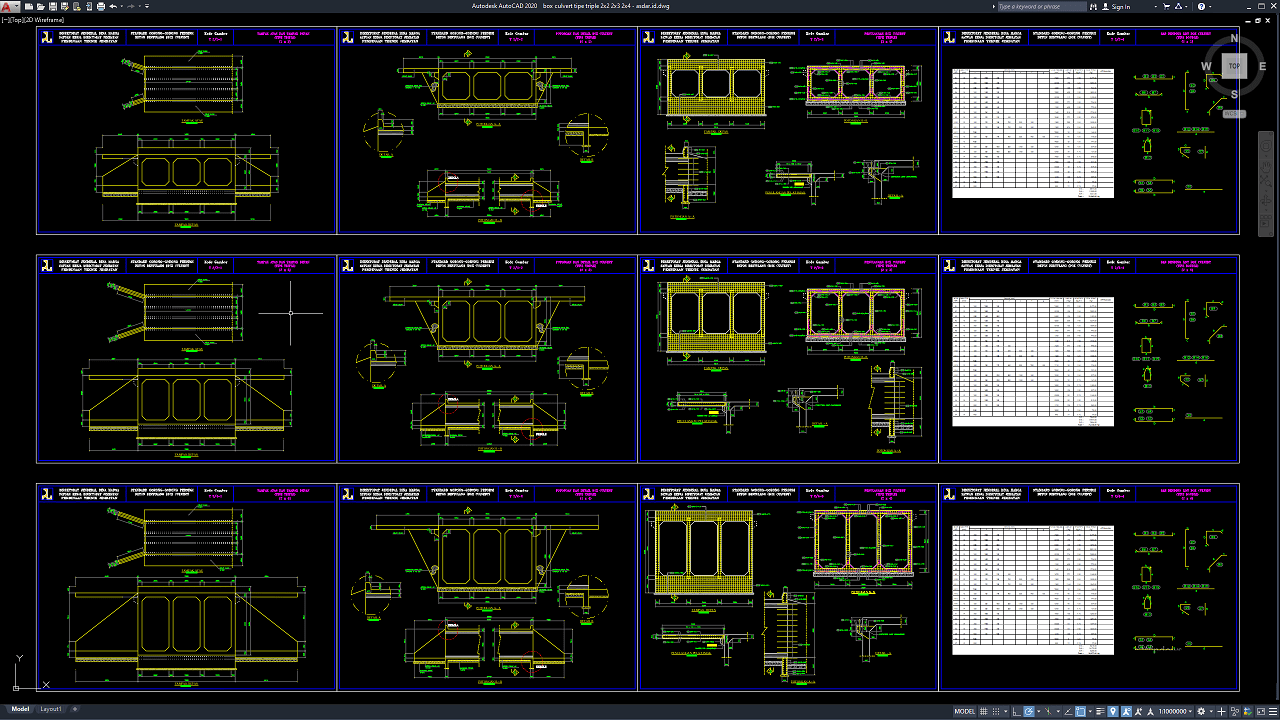Screen dimensions: 1280x720
Task: Click Add scales automatically icon in status bar
Action: point(1139,711)
